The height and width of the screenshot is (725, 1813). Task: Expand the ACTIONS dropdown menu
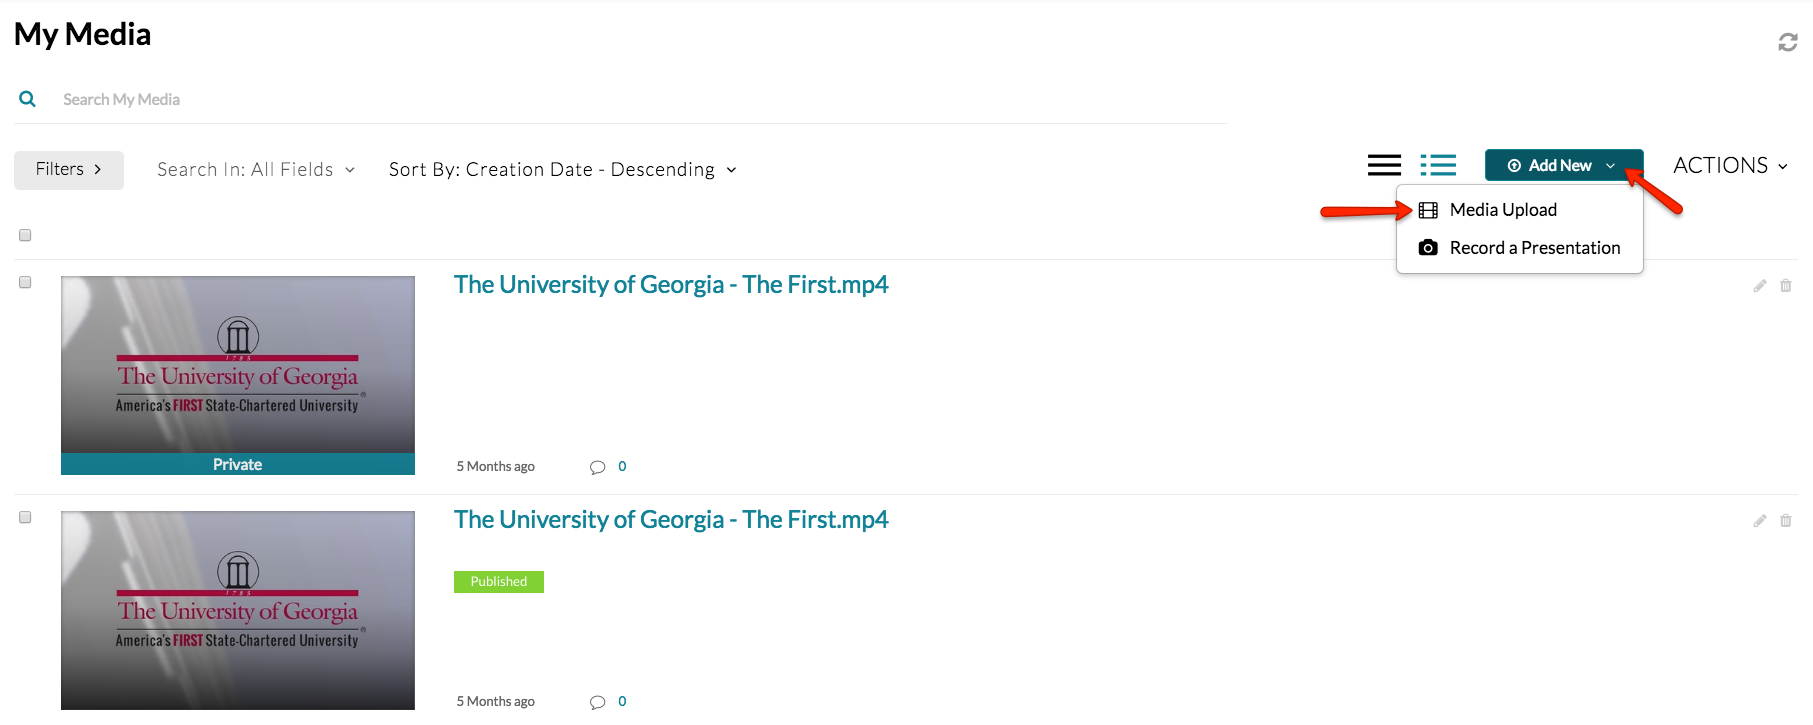[1730, 166]
